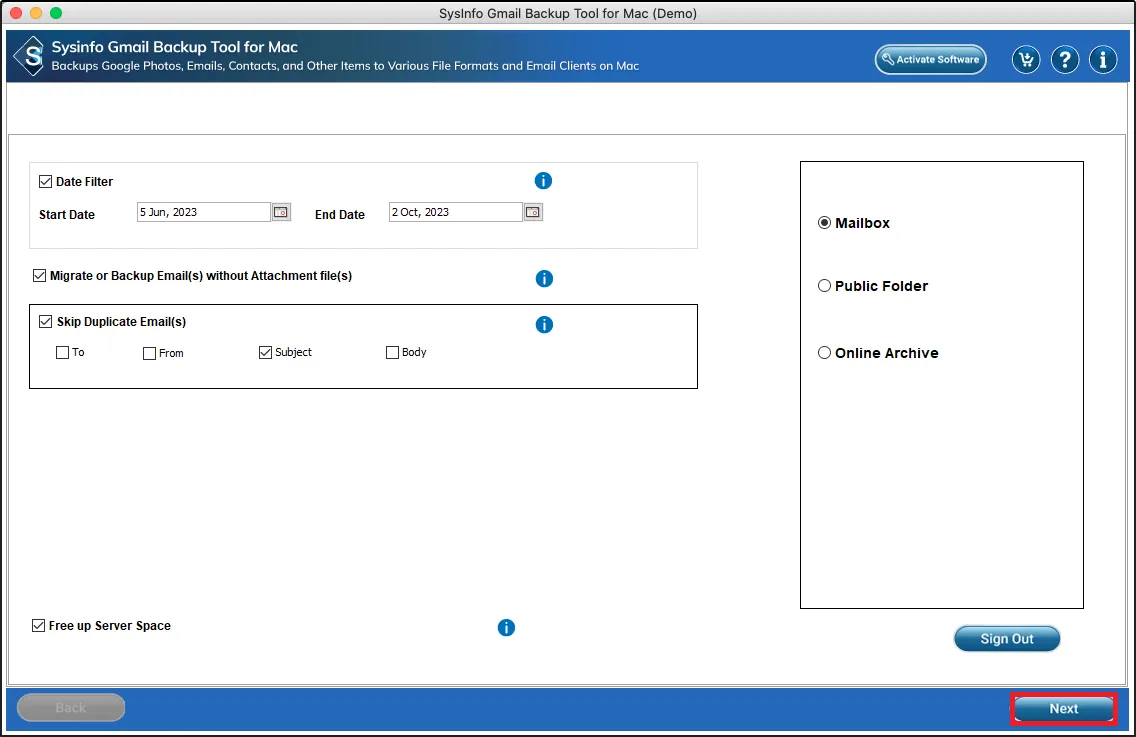Open the about info icon in header

click(x=1103, y=59)
